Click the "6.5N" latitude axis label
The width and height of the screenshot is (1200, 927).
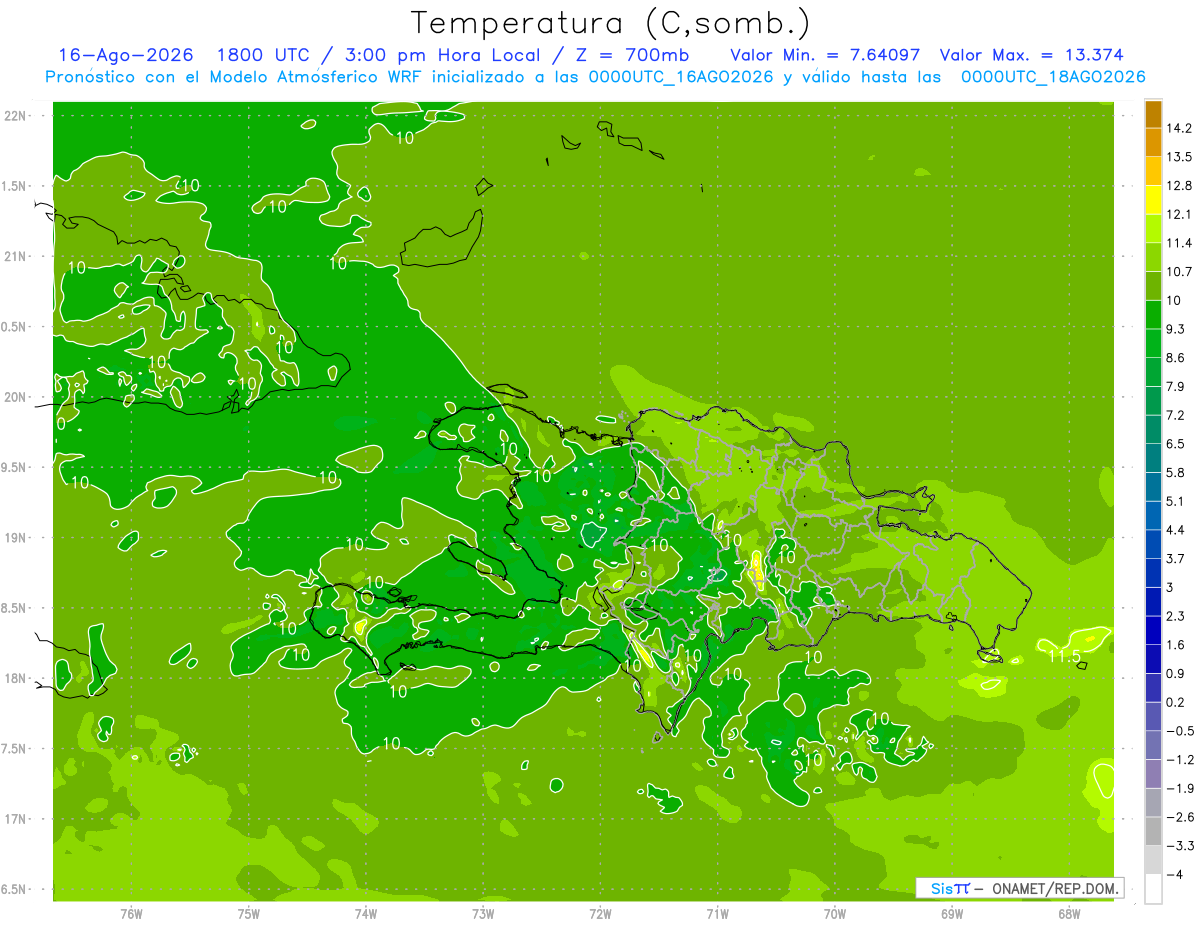[x=15, y=889]
